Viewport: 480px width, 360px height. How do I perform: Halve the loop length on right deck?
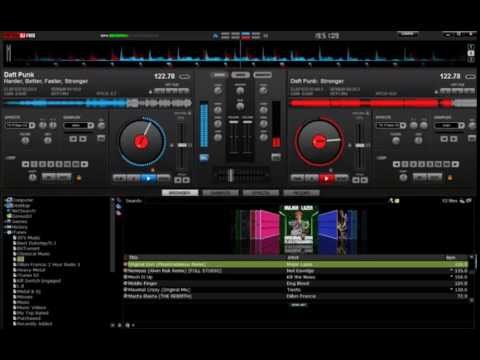[396, 164]
